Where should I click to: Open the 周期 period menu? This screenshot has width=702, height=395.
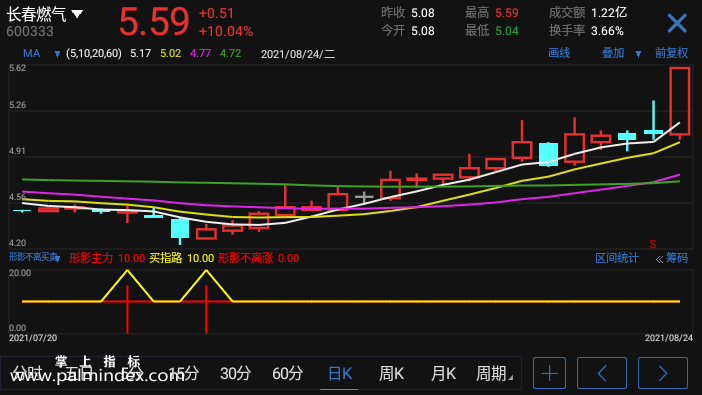coord(494,373)
